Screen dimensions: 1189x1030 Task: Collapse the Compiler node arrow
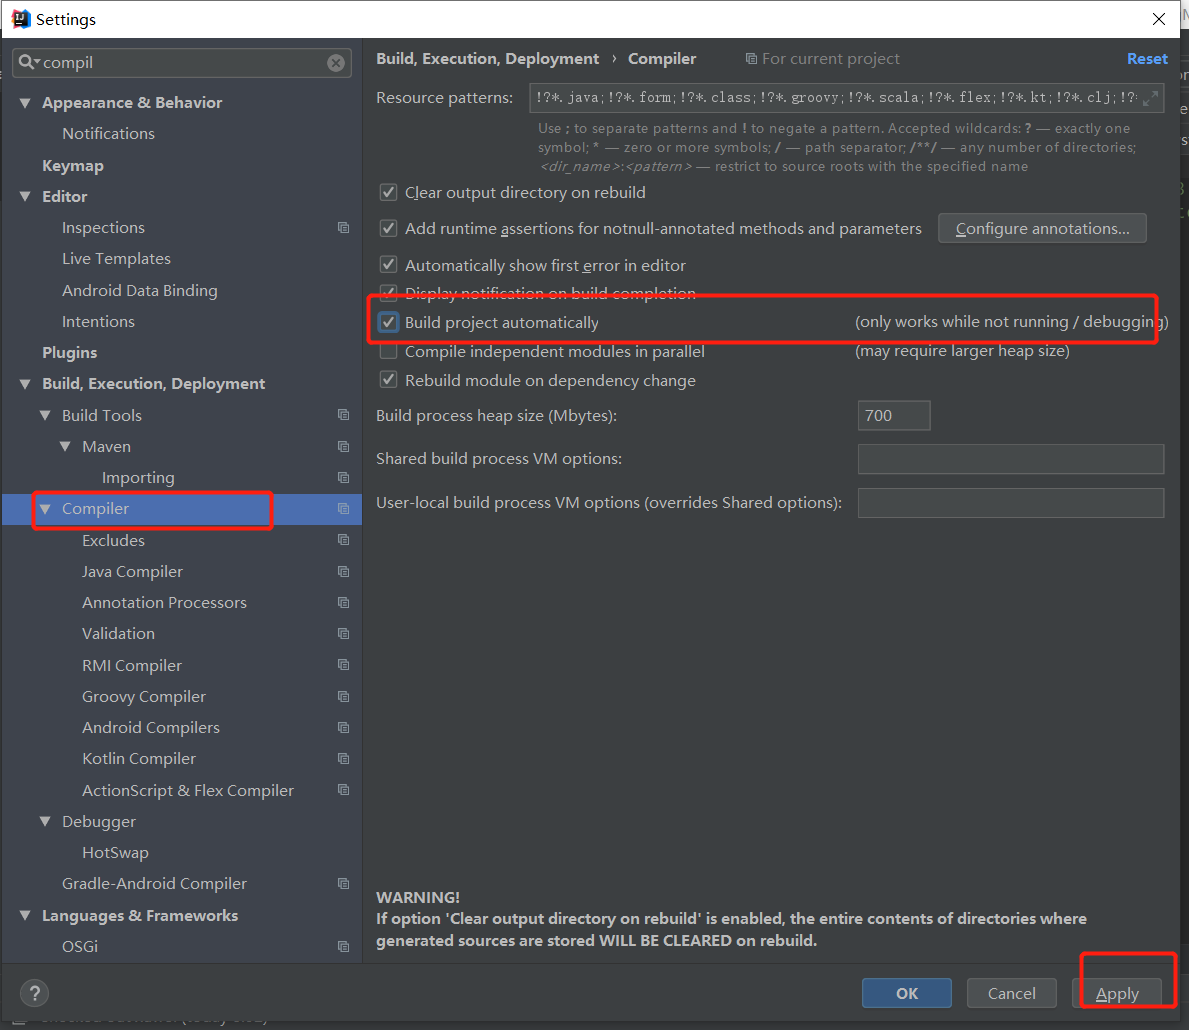click(x=45, y=509)
